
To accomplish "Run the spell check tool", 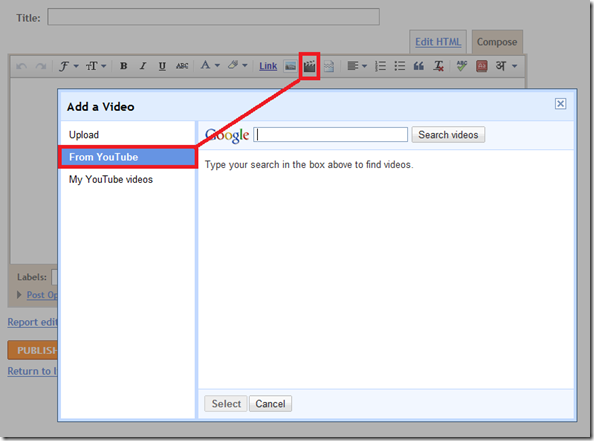I will (x=462, y=66).
